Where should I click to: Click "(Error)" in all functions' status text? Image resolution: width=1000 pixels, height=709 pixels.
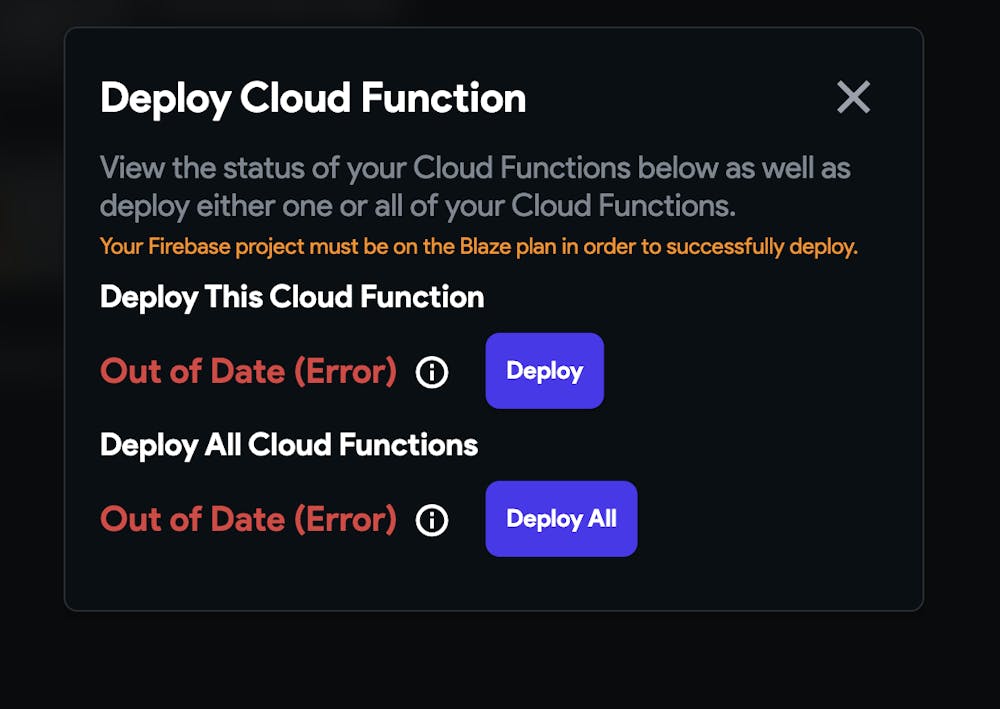[345, 520]
